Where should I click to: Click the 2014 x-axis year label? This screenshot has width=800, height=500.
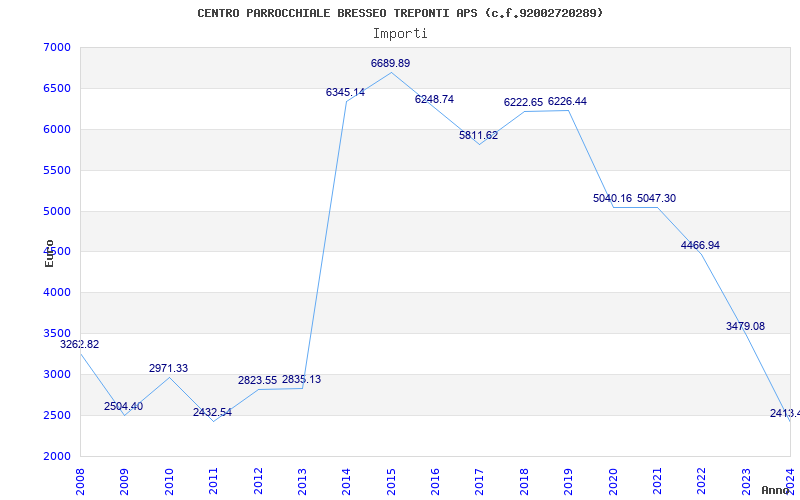click(x=346, y=482)
